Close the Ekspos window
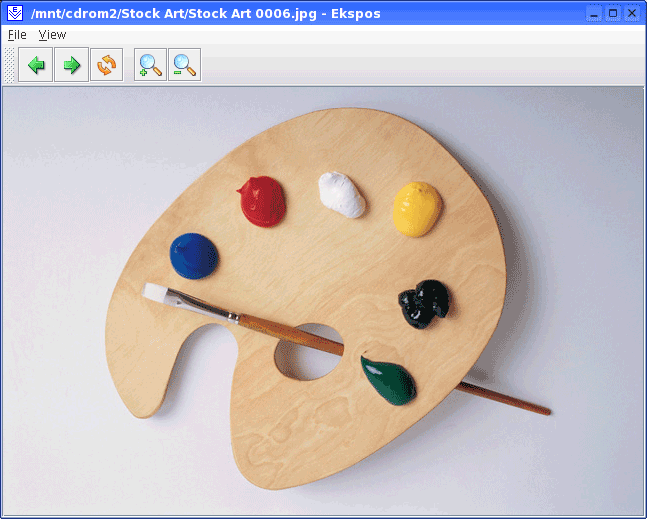Viewport: 647px width, 519px height. pyautogui.click(x=631, y=13)
